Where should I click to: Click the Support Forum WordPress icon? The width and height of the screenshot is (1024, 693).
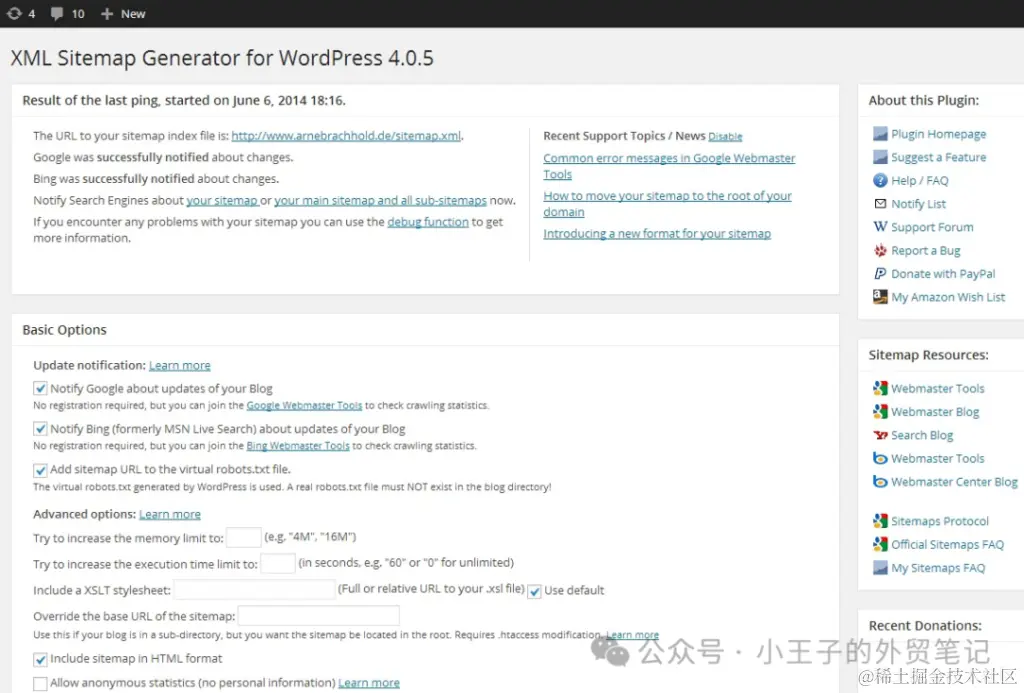pos(880,227)
